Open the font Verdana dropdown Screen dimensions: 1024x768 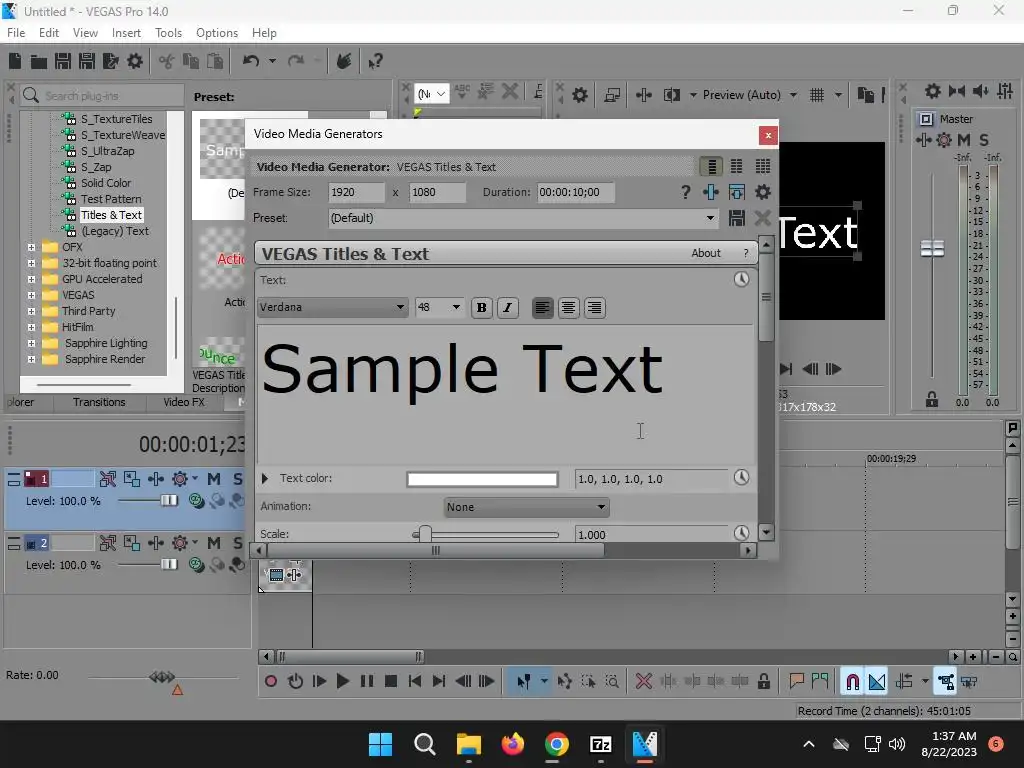click(332, 307)
